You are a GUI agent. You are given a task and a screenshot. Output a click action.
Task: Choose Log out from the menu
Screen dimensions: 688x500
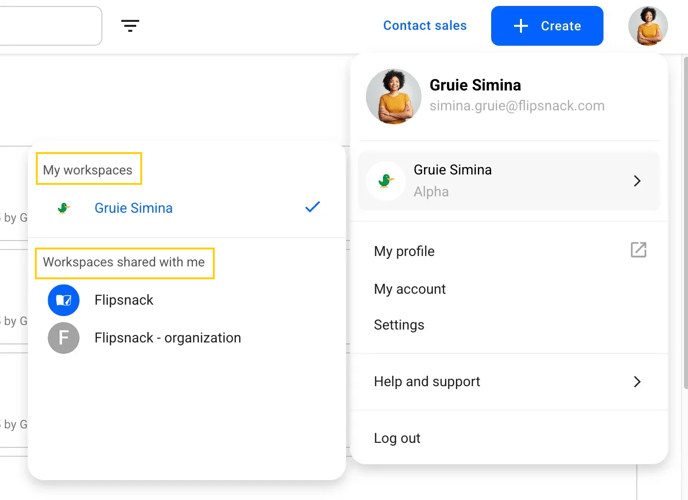click(397, 438)
